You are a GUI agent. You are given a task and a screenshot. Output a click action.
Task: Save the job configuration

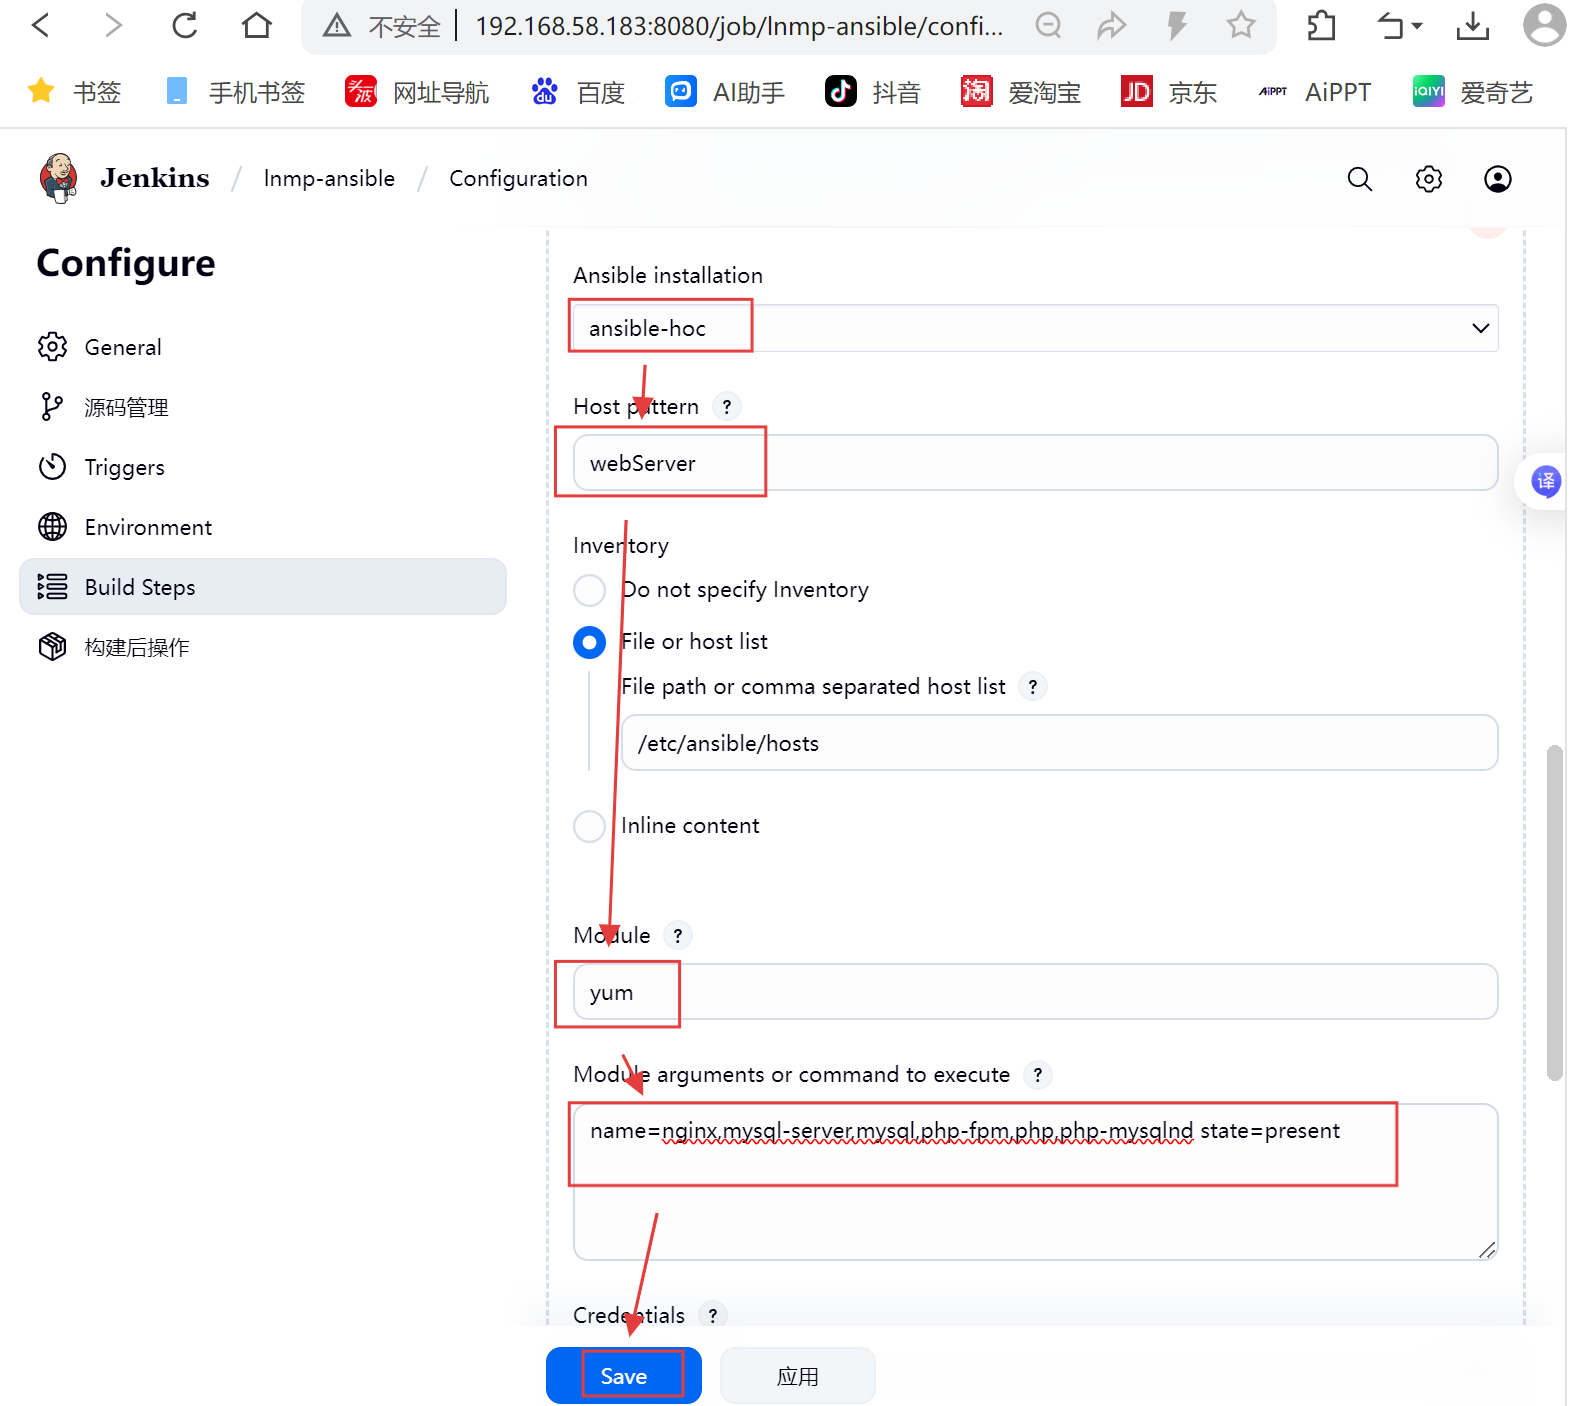click(x=624, y=1376)
